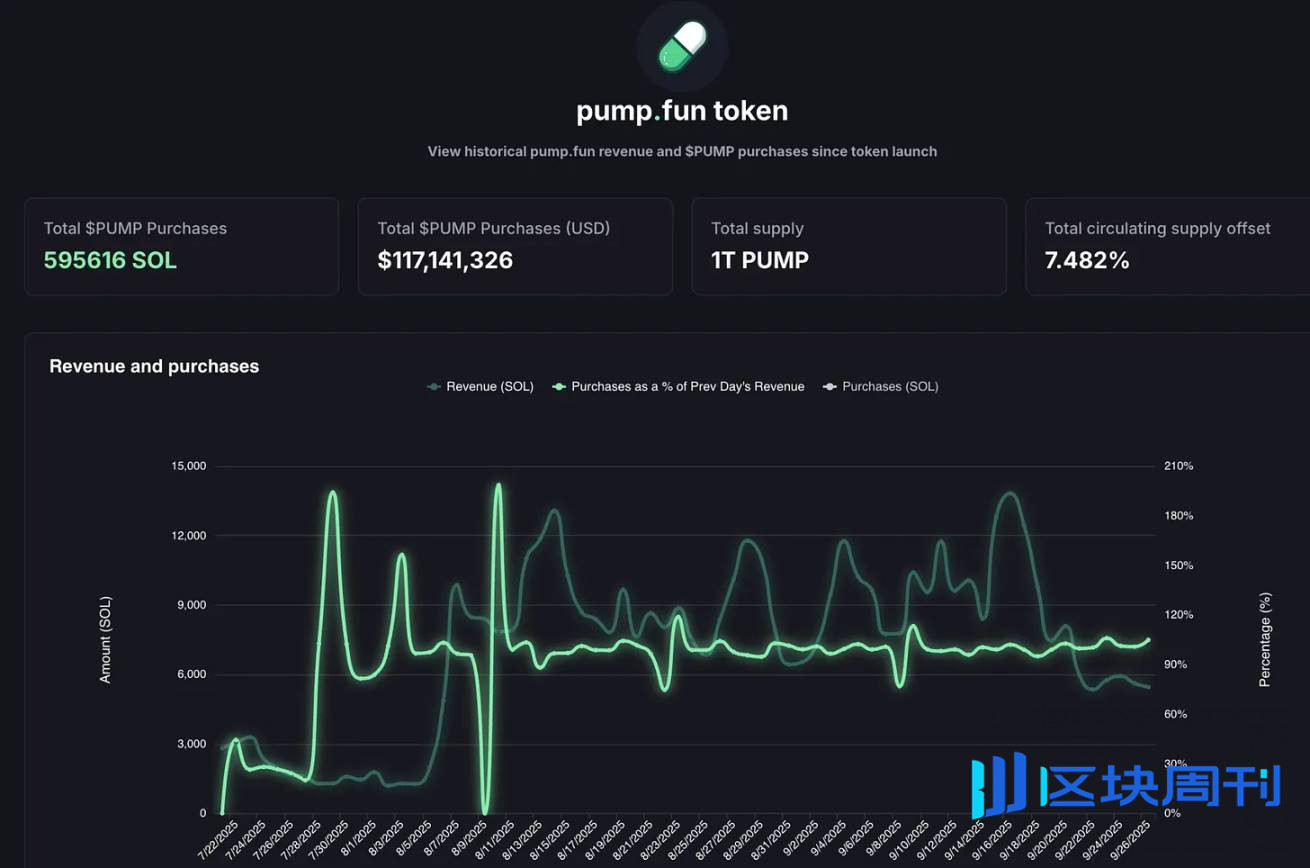Toggle the Revenue (SOL) legend series

coord(480,386)
